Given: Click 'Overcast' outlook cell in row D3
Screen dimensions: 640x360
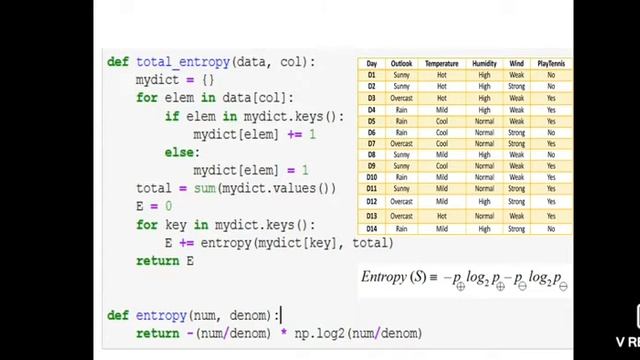Looking at the screenshot, I should click(401, 98).
